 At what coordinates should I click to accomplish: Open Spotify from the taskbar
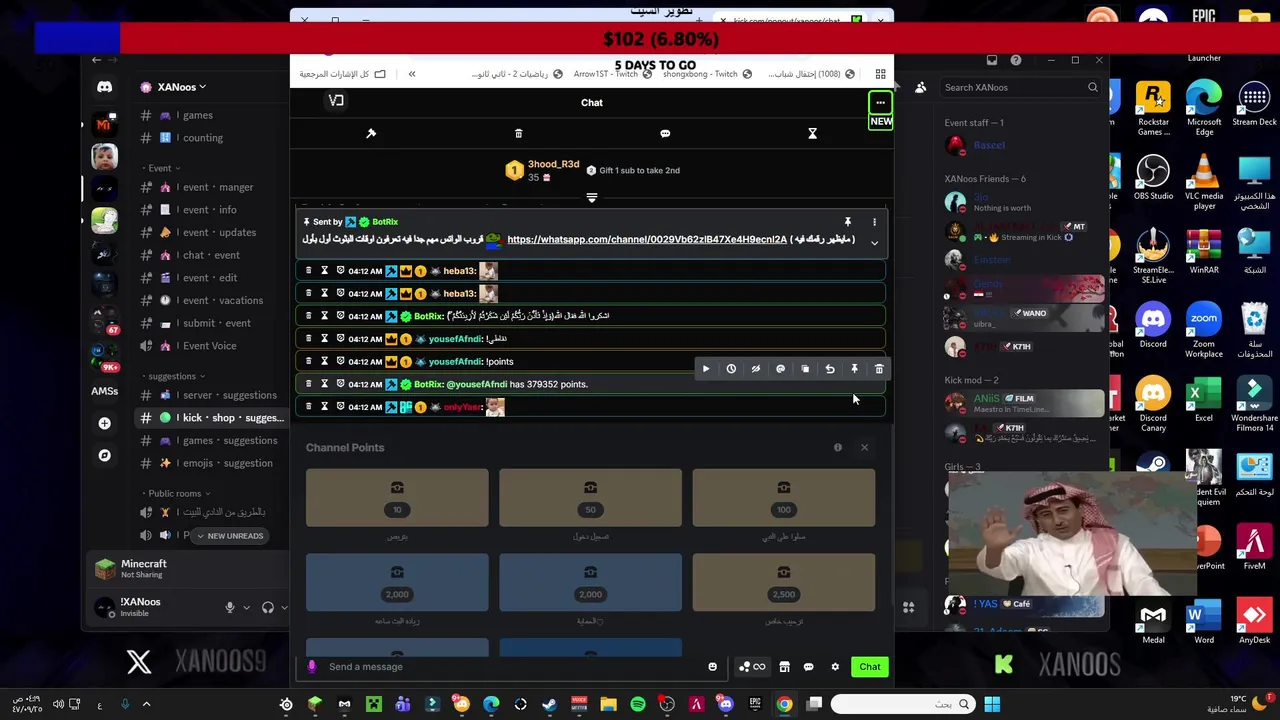(x=638, y=704)
